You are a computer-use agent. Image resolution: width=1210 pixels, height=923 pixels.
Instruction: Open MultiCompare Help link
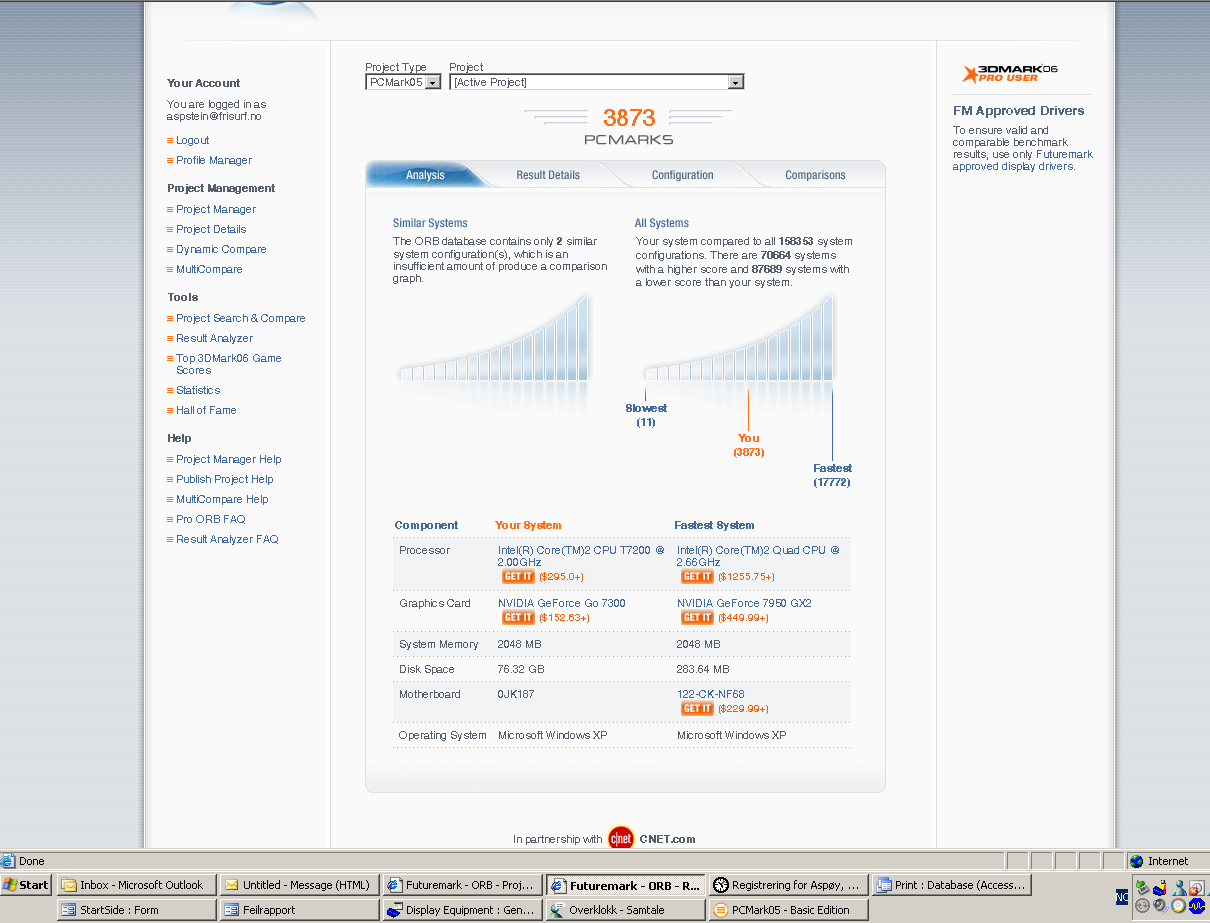222,500
